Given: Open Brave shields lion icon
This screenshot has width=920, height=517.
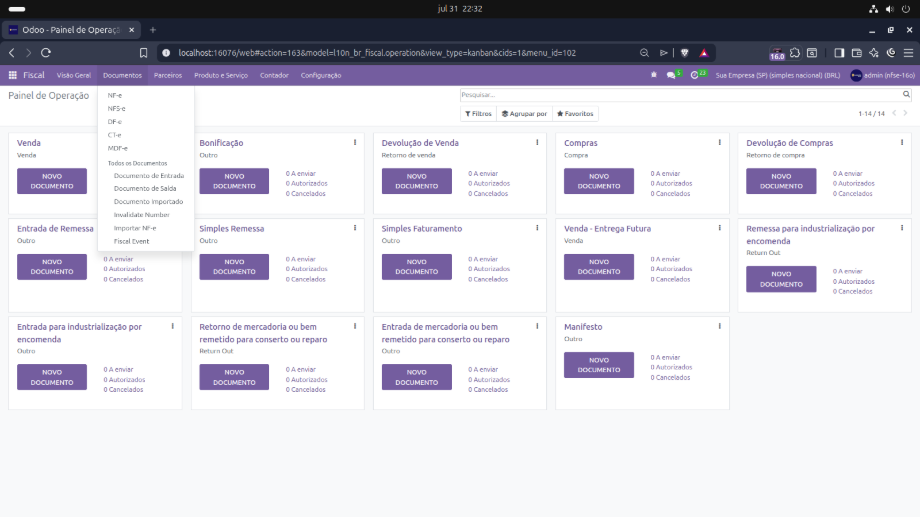Looking at the screenshot, I should [684, 53].
